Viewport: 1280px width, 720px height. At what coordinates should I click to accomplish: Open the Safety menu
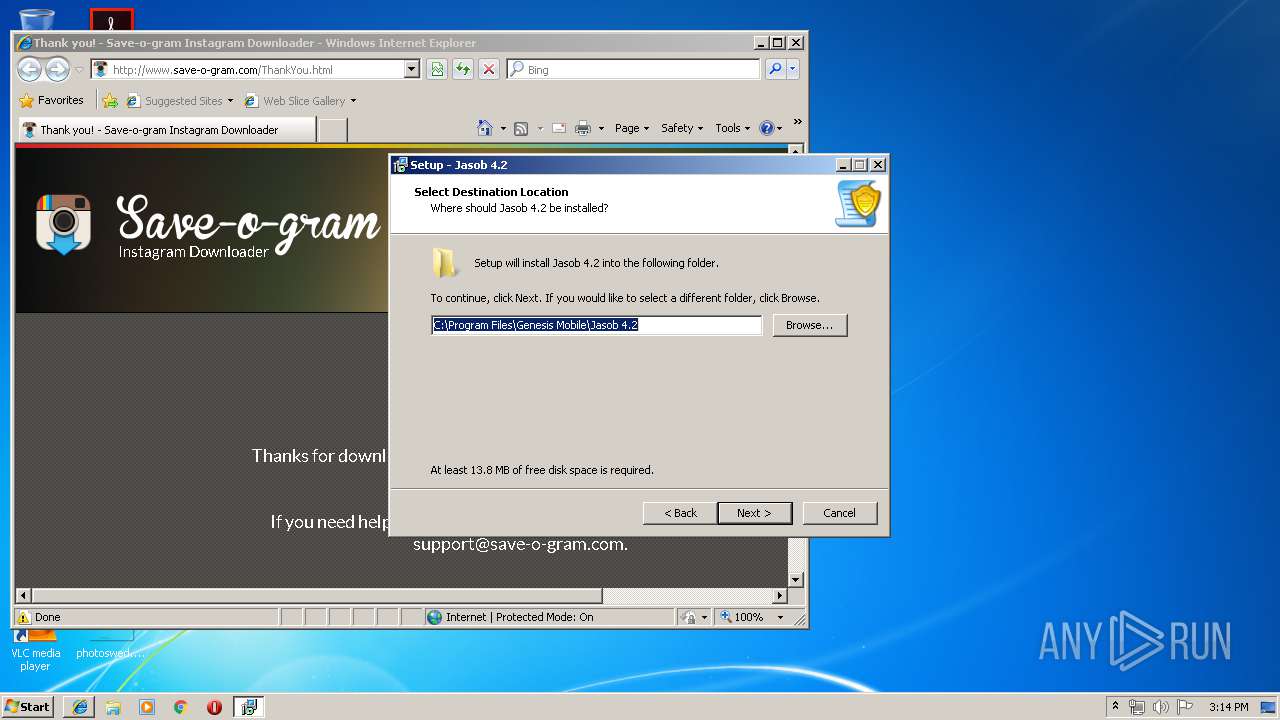682,128
